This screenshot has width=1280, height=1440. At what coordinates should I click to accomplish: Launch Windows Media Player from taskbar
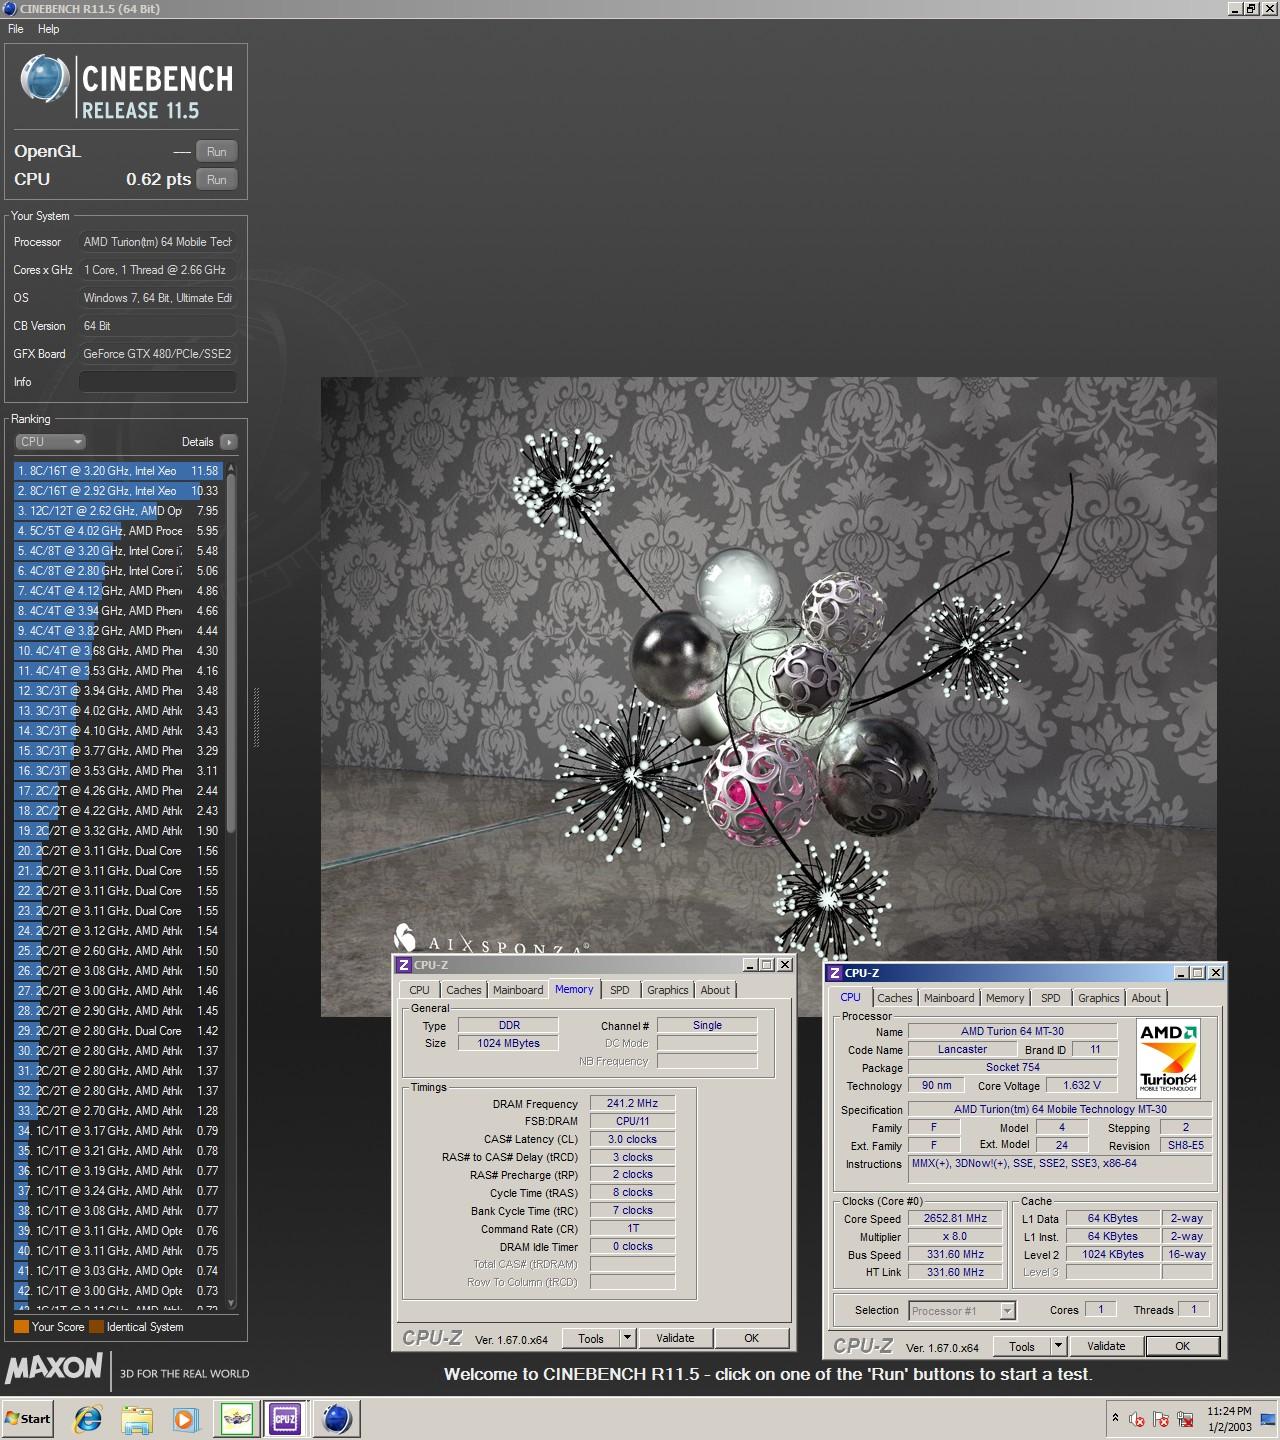coord(185,1418)
